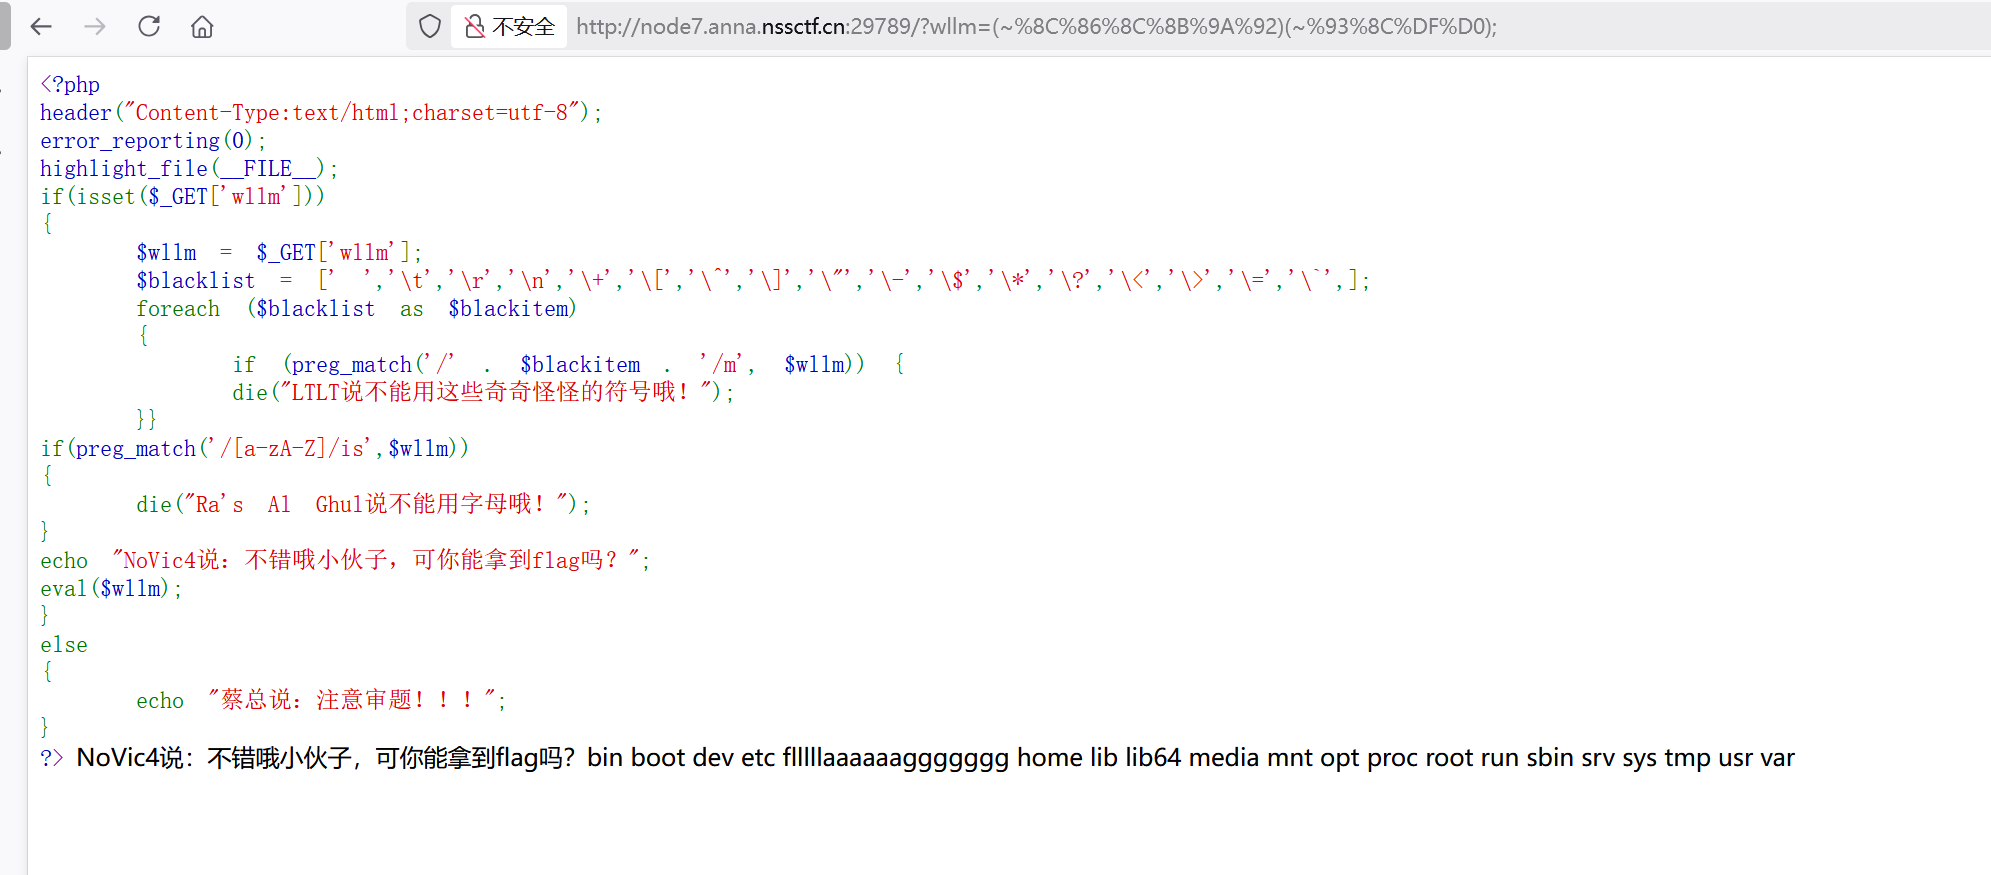Click the "$wllm = $_GET['wllm'];" line
Screen dimensions: 1991x875
(279, 253)
